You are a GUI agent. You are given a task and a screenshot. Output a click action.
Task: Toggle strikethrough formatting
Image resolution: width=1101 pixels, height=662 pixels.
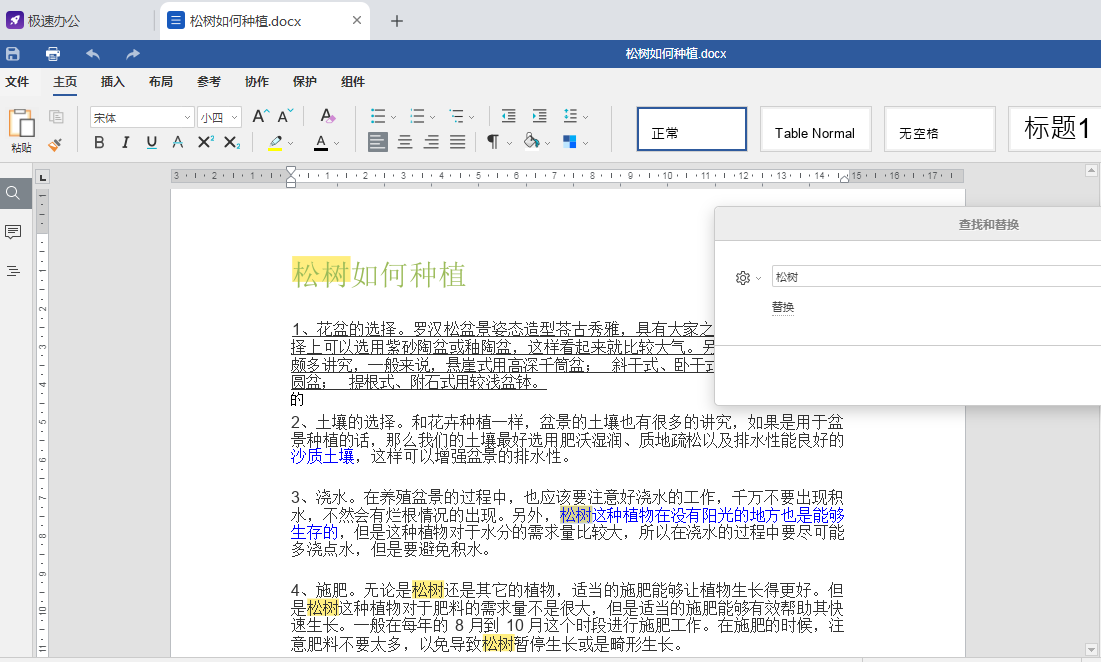[178, 143]
